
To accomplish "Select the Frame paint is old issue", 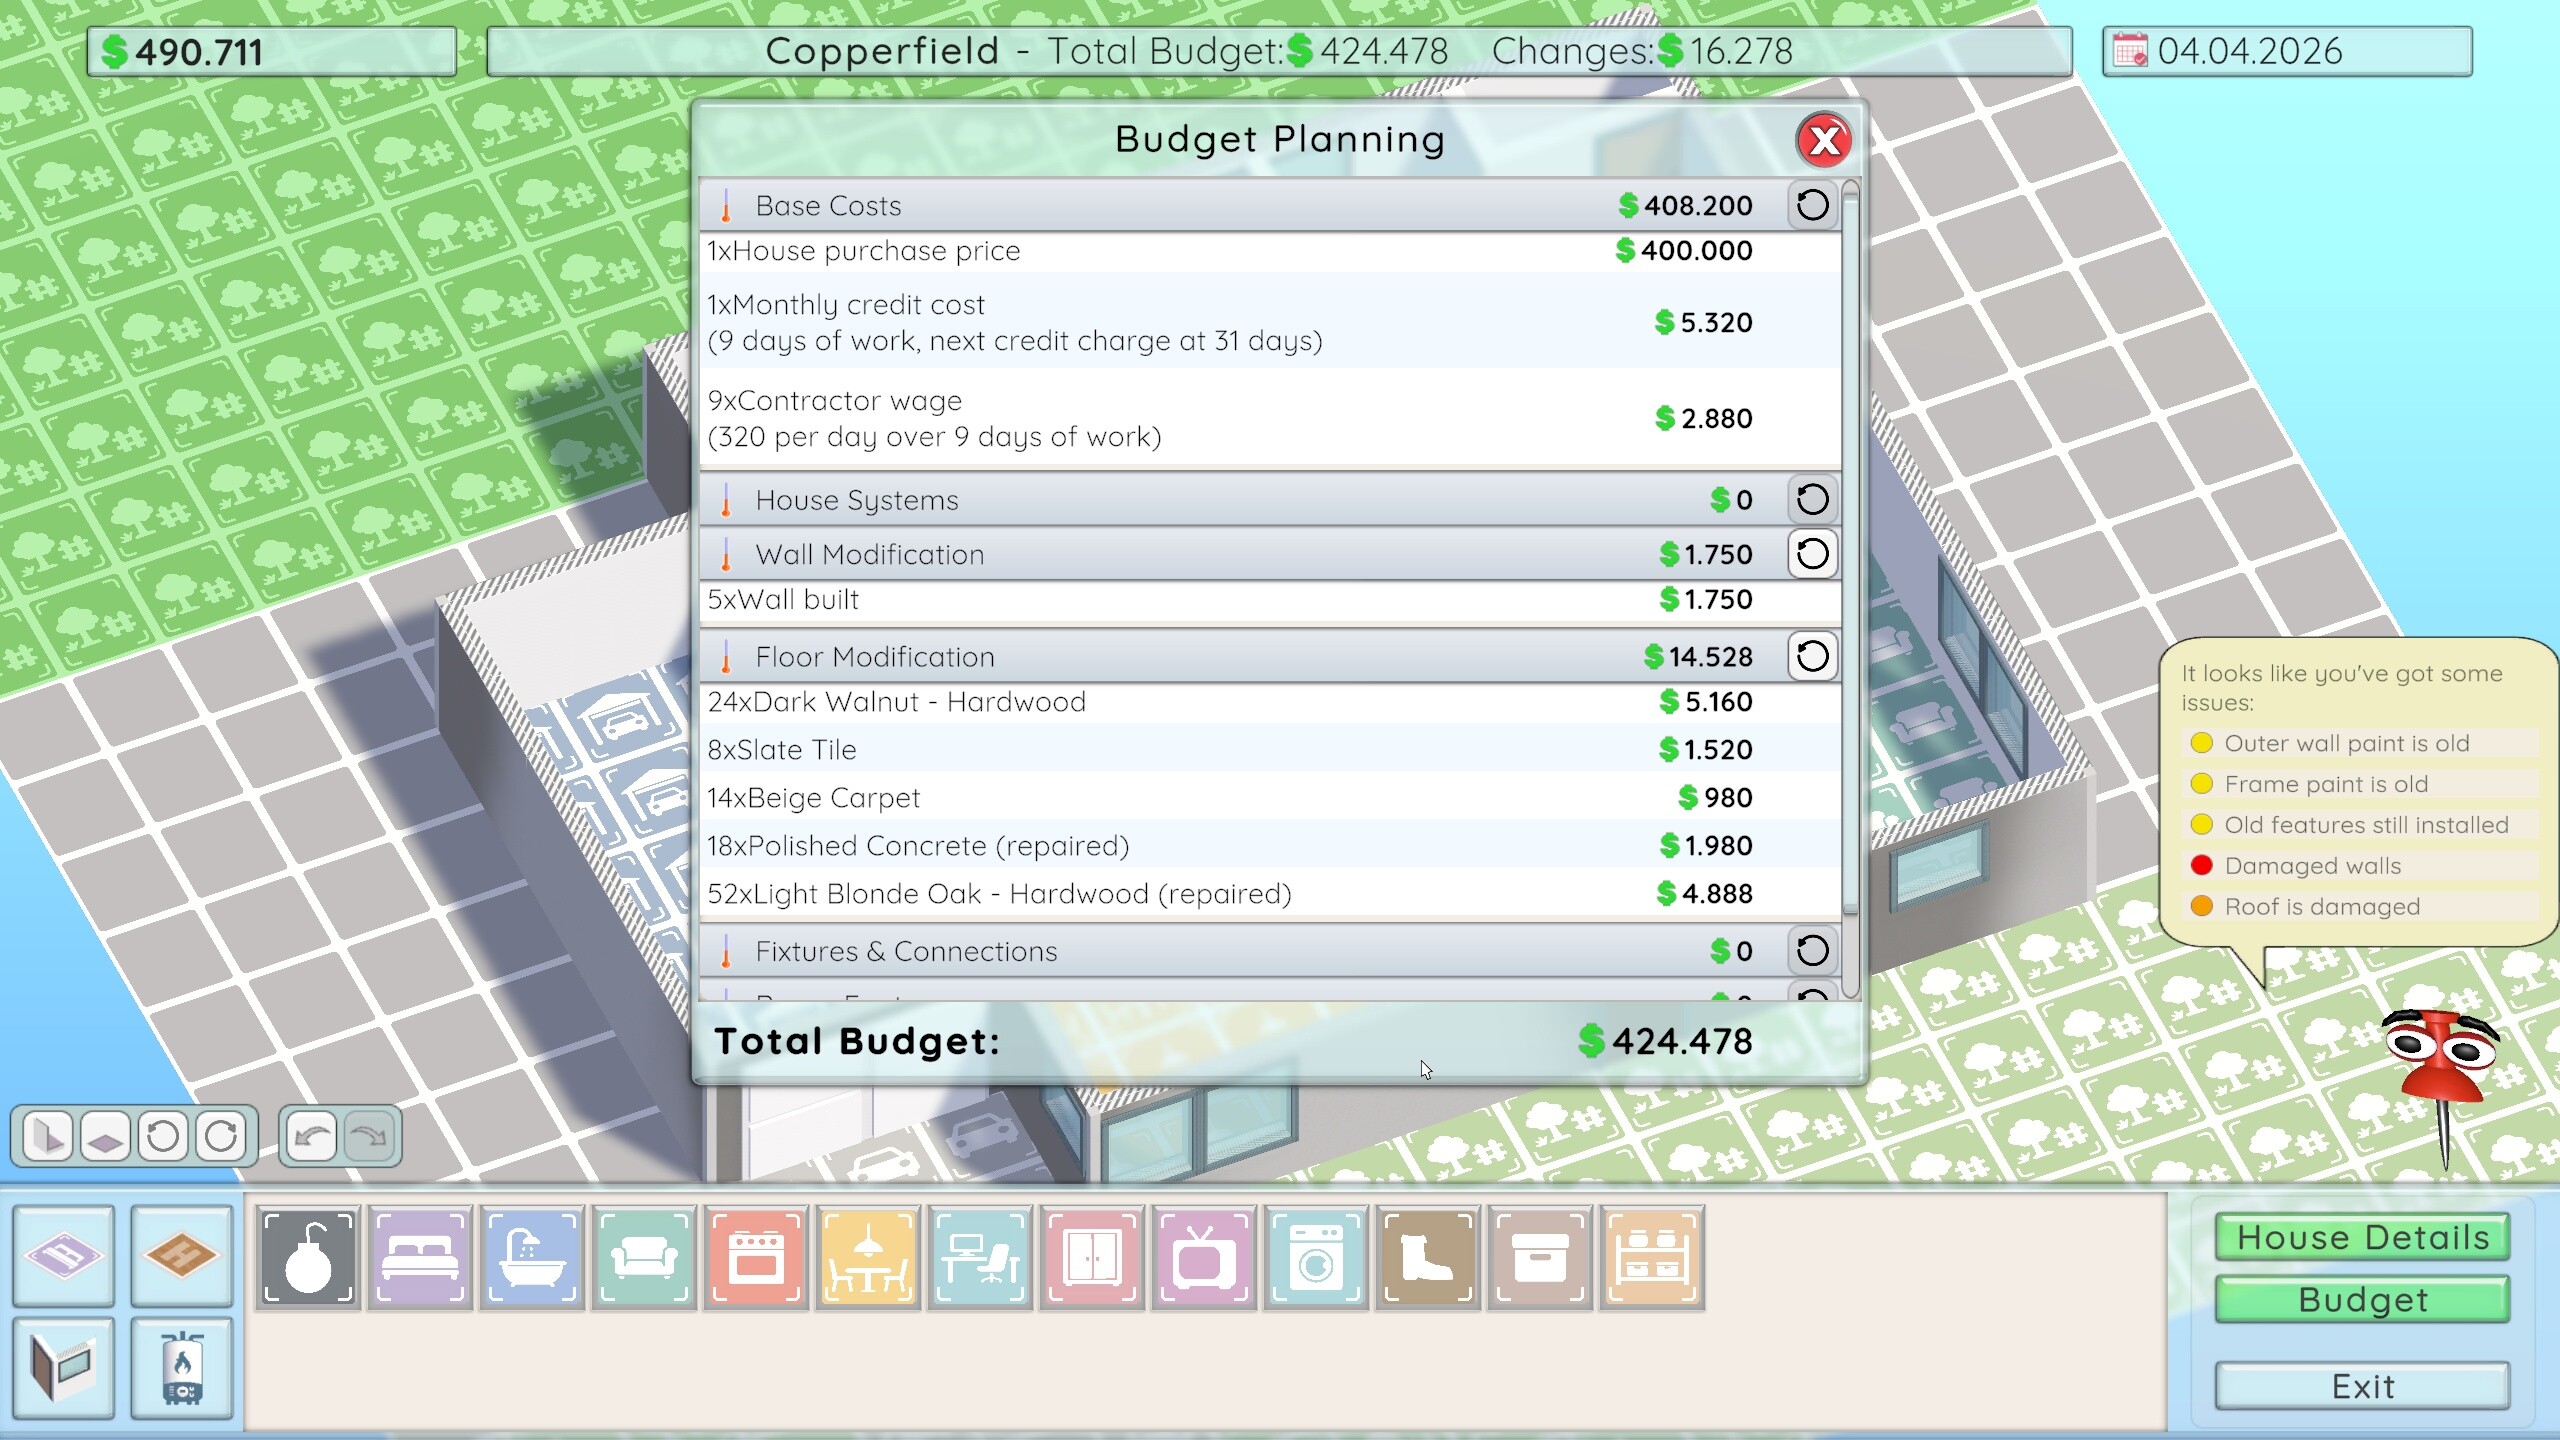I will coord(2360,784).
